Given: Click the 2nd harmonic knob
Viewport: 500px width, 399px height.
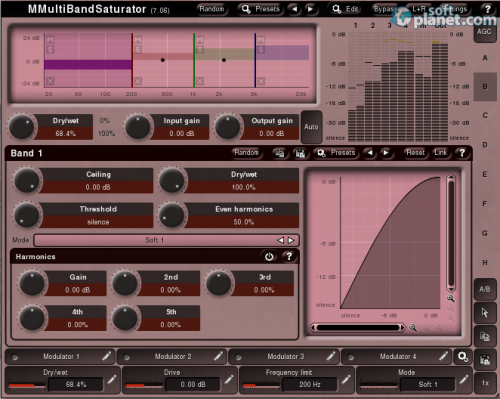Looking at the screenshot, I should pyautogui.click(x=125, y=284).
